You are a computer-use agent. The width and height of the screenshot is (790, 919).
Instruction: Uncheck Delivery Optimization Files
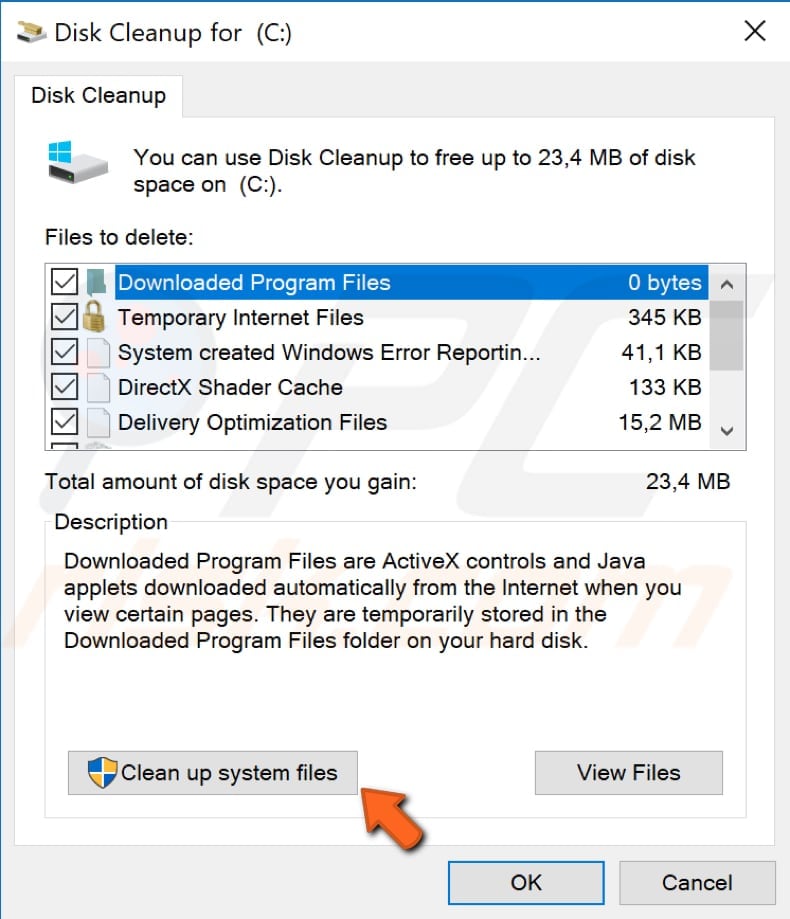click(x=62, y=422)
